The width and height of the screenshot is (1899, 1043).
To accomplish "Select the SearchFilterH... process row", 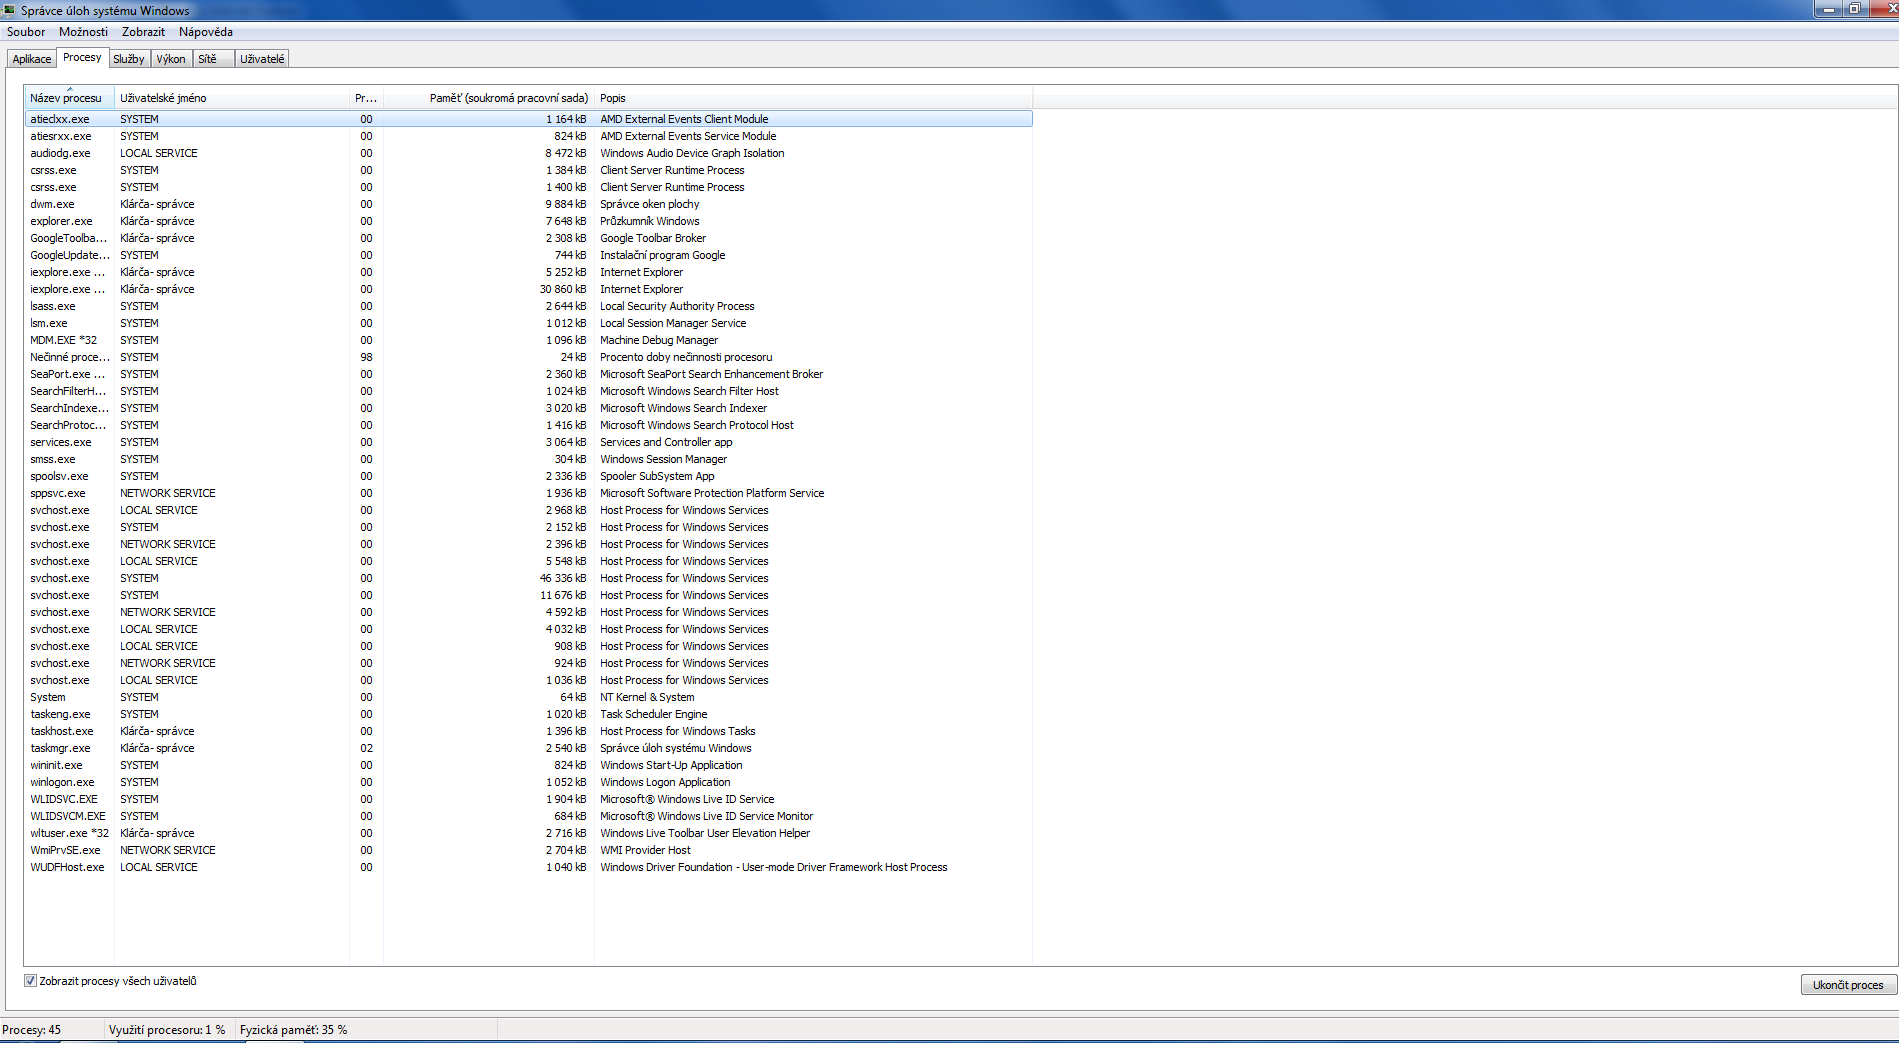I will point(528,391).
